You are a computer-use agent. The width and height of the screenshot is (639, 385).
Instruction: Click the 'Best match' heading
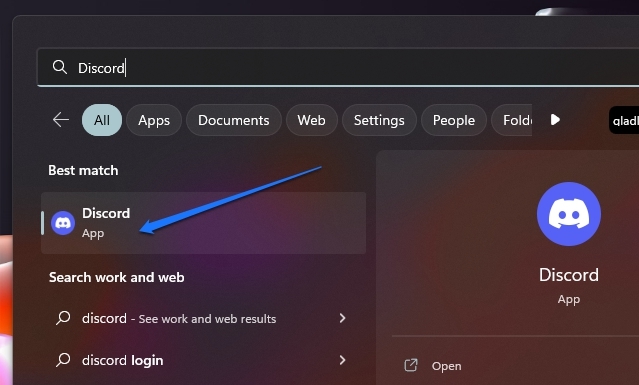[83, 170]
